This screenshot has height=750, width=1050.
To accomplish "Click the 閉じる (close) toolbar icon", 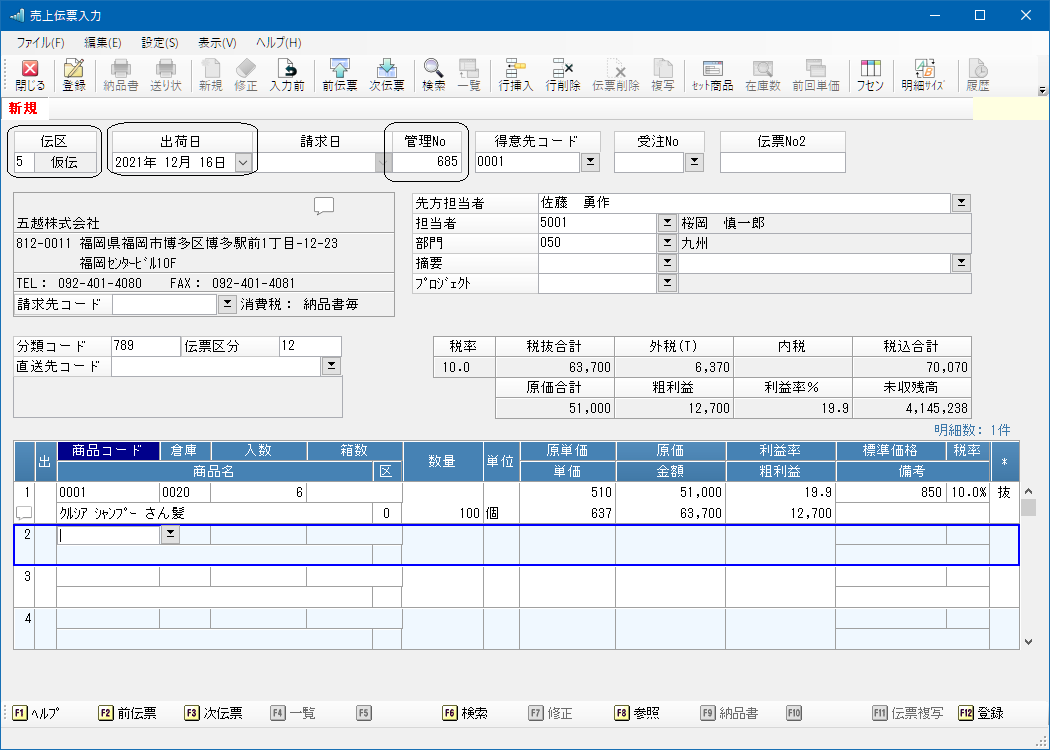I will (x=30, y=75).
